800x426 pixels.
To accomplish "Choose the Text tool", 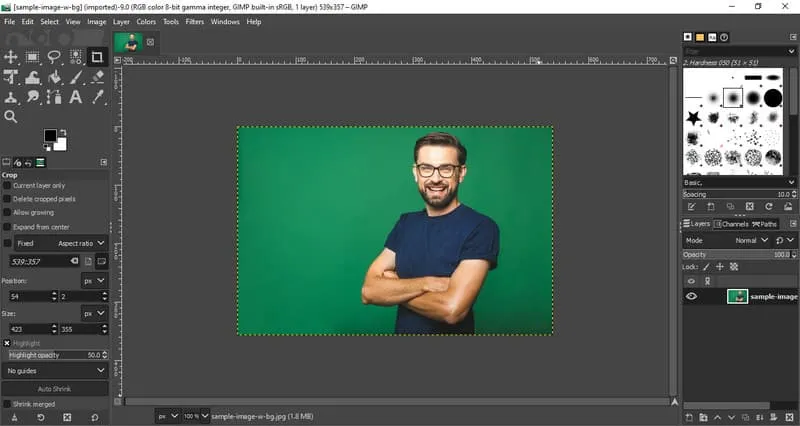I will click(x=76, y=97).
